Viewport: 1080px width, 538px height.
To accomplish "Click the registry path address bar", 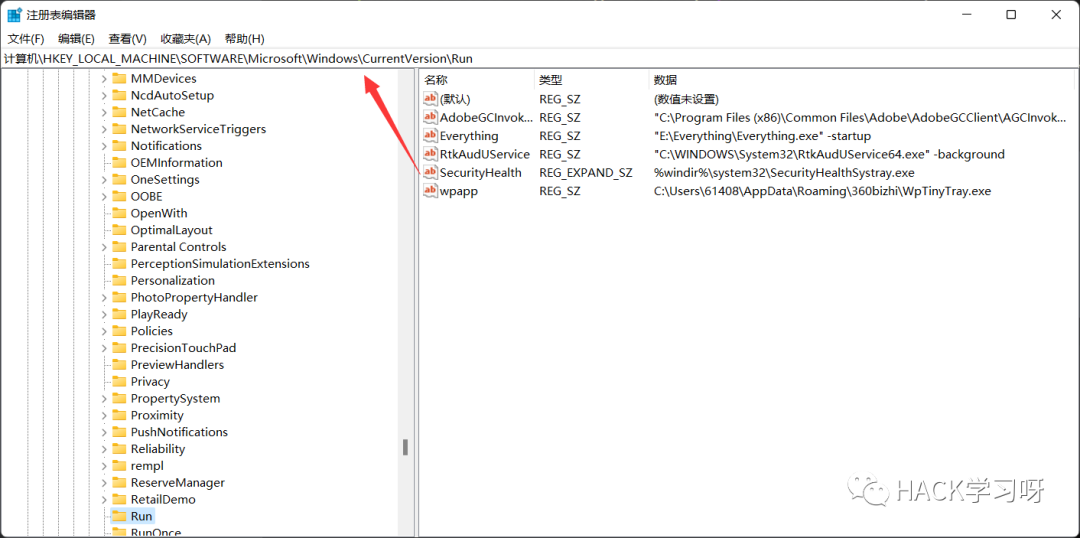I will [x=540, y=59].
